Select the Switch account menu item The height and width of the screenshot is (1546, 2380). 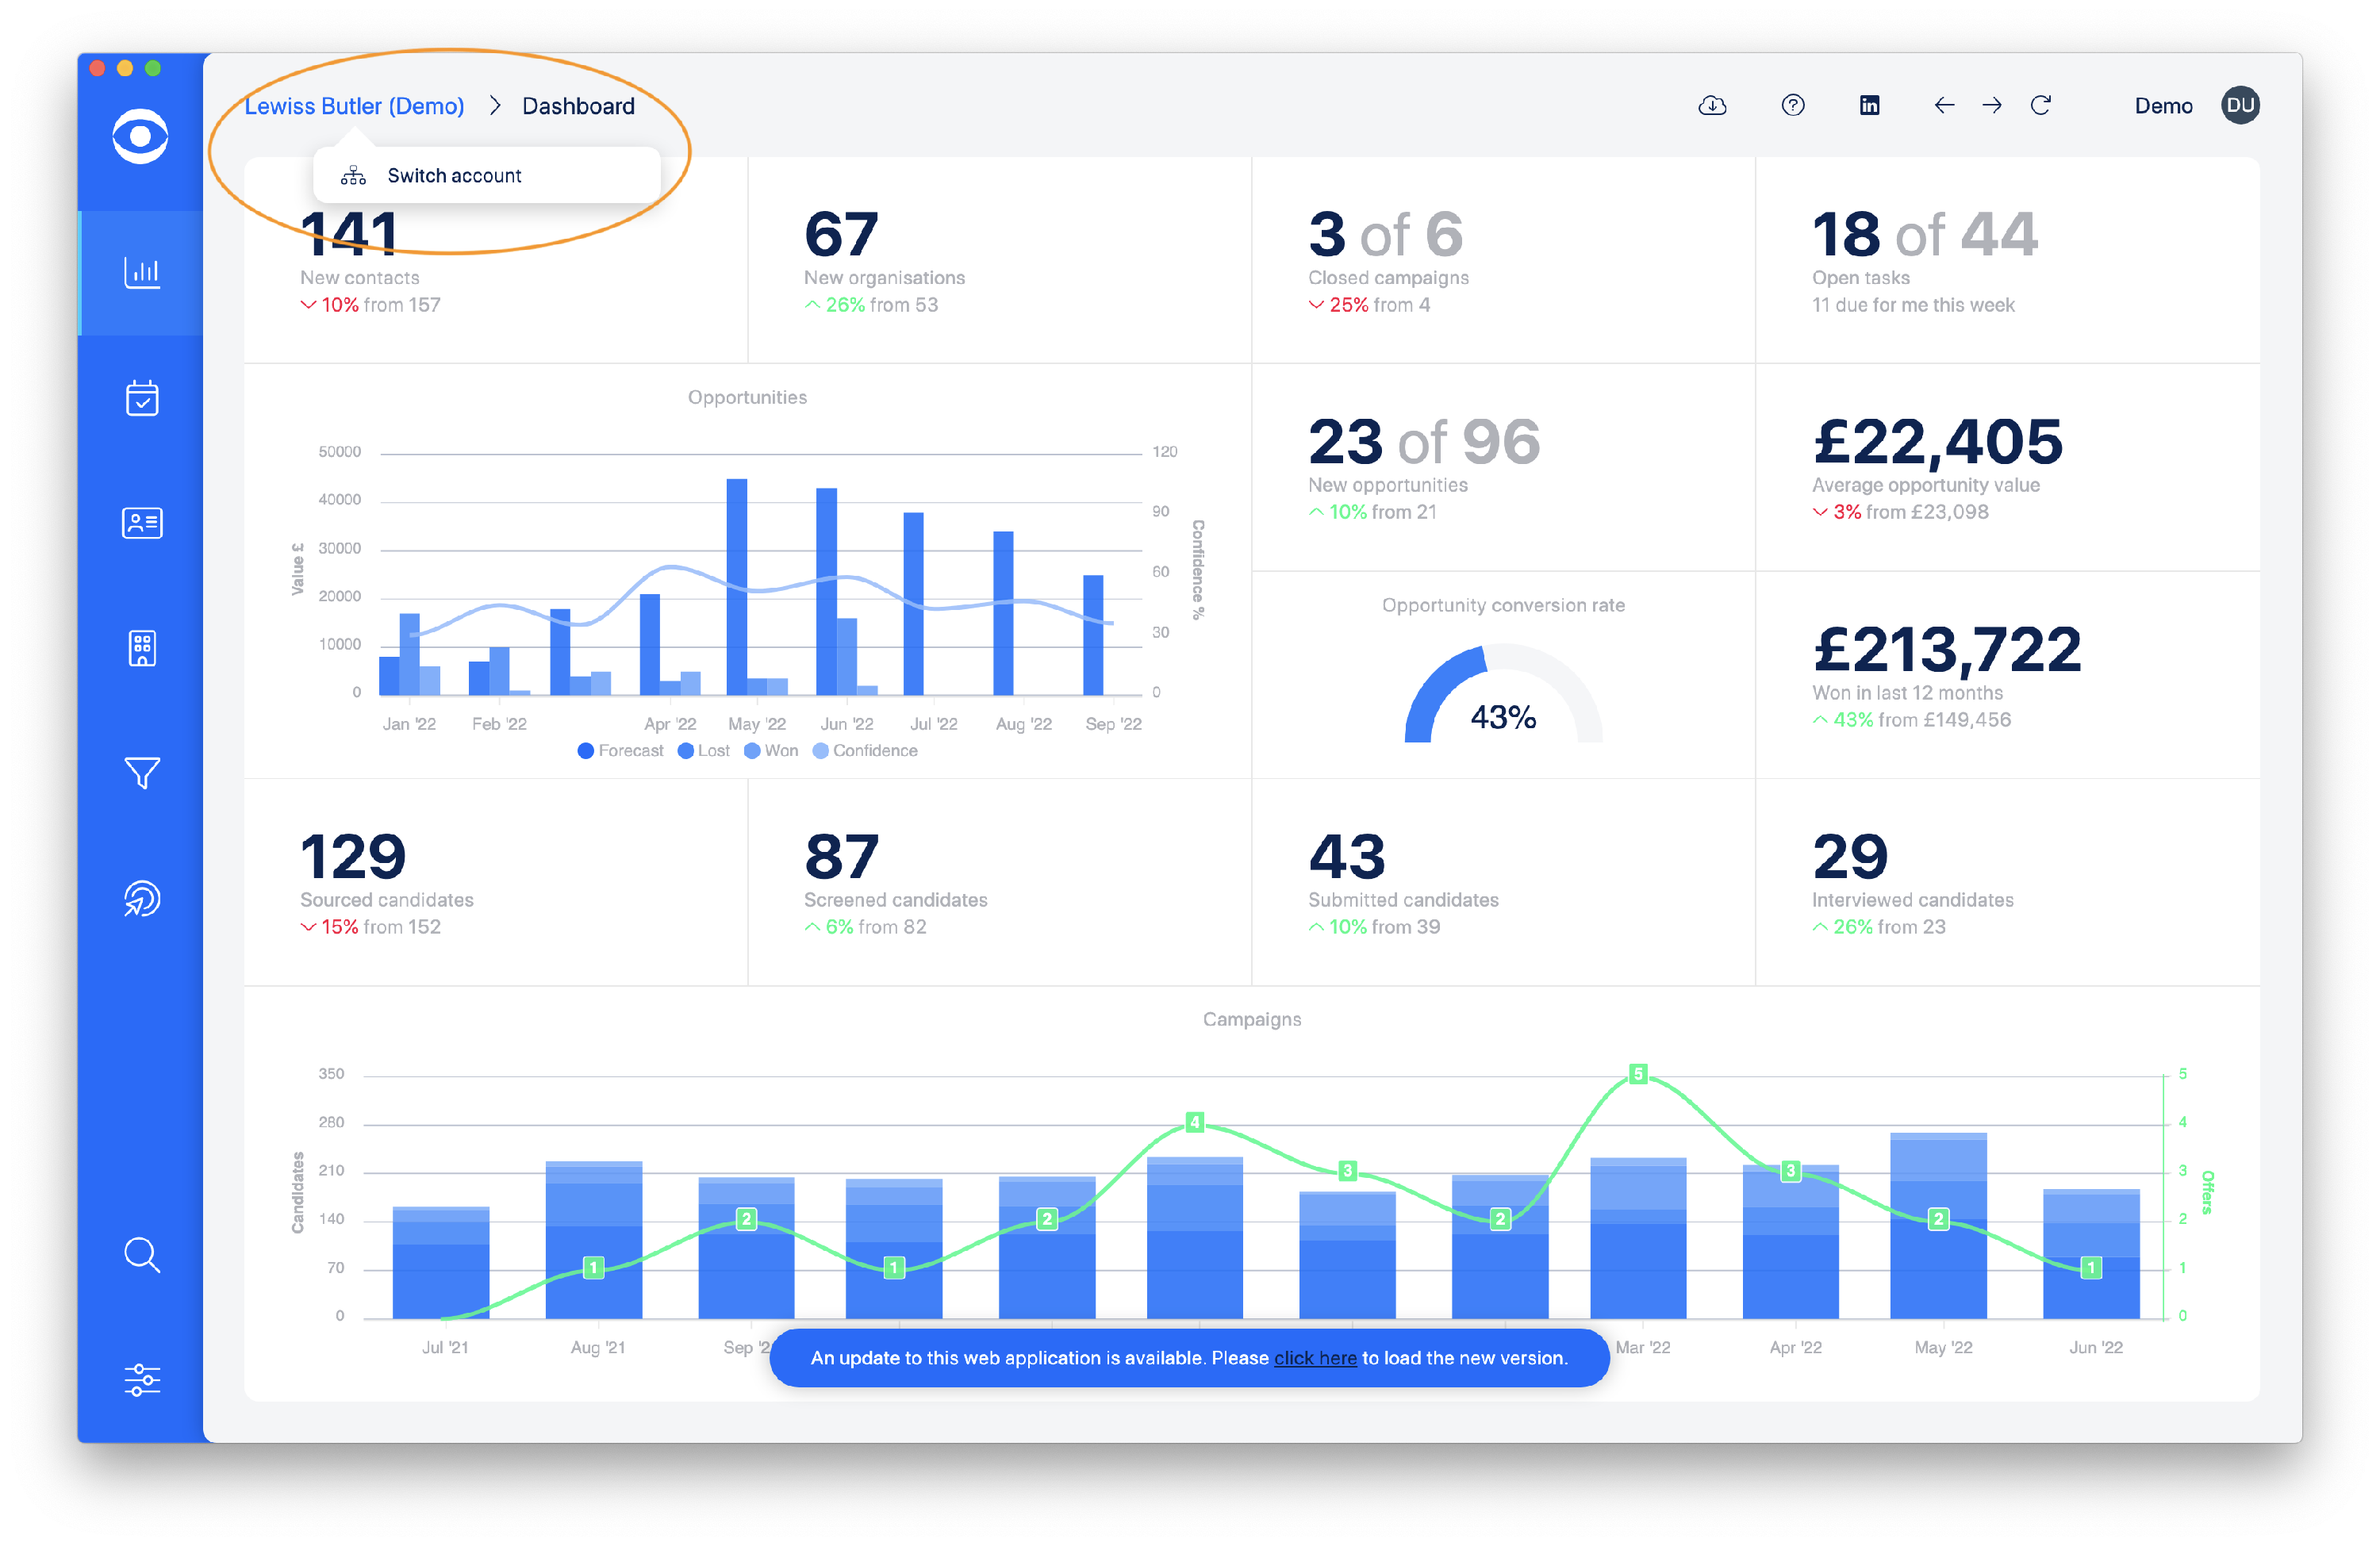tap(454, 176)
